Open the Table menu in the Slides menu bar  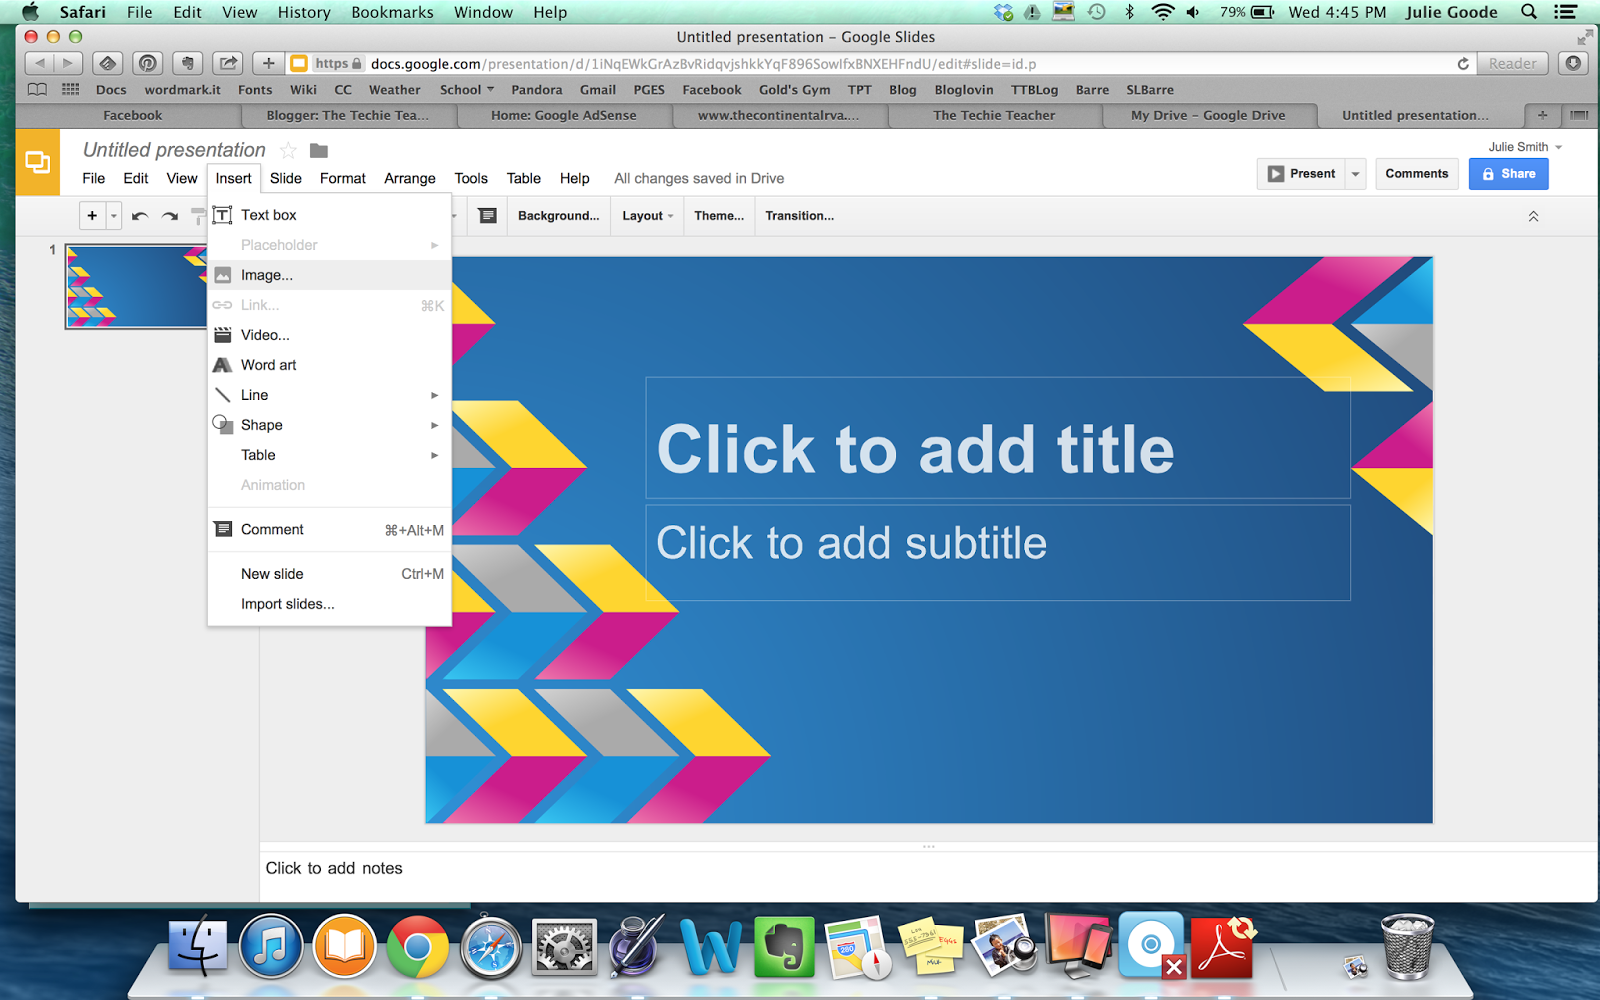click(x=524, y=179)
